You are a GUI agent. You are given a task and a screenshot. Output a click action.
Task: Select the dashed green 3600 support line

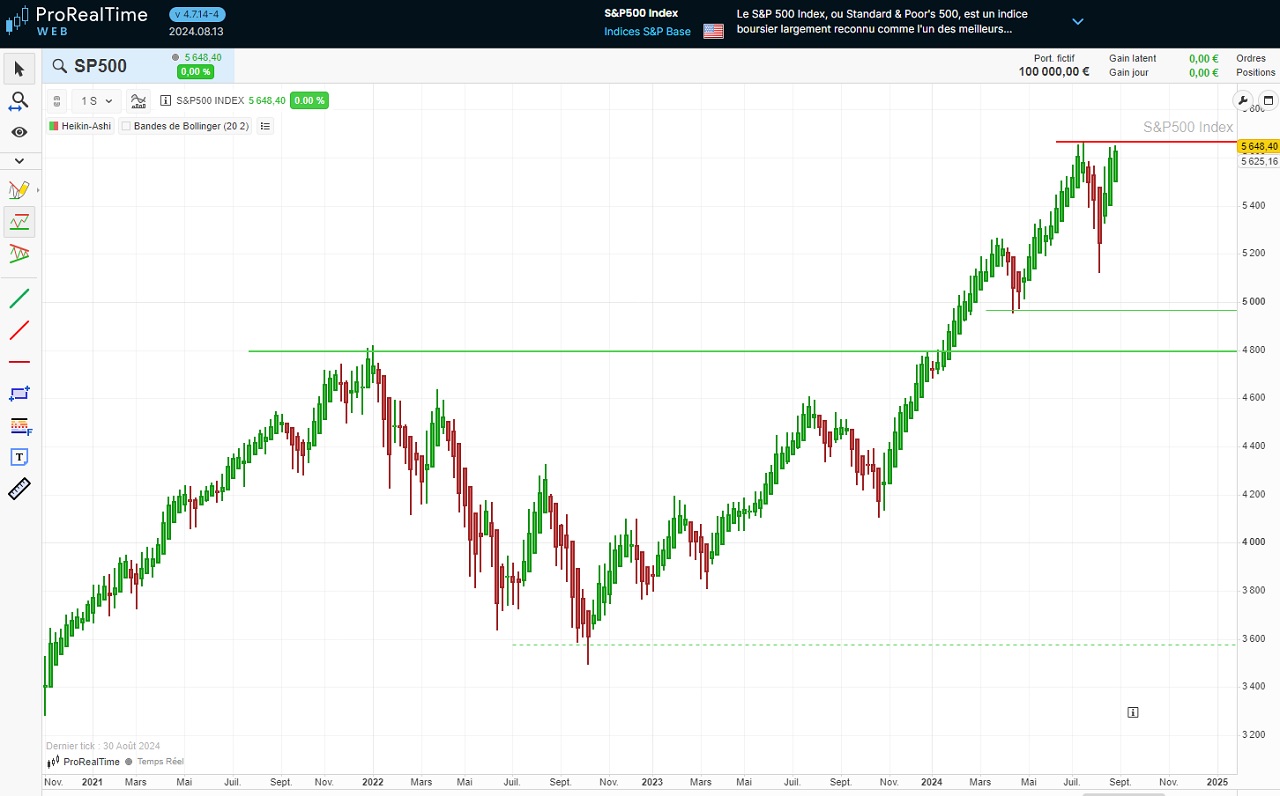(x=874, y=644)
